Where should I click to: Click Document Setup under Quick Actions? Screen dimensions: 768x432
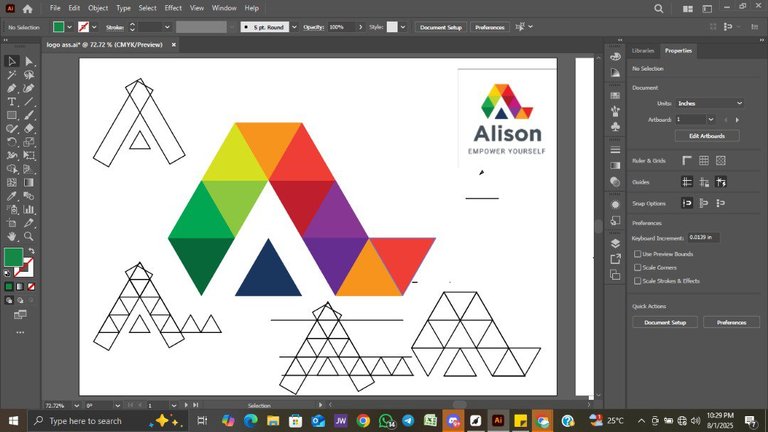click(x=665, y=322)
